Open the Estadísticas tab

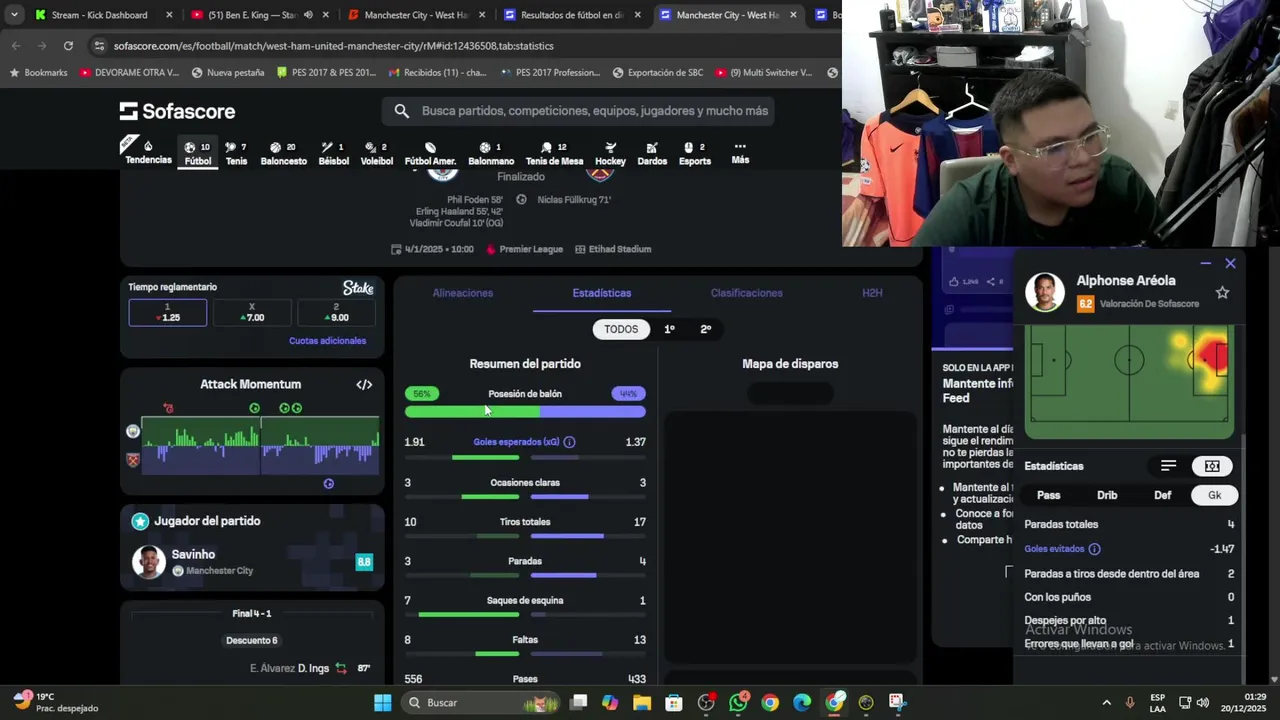click(x=601, y=293)
